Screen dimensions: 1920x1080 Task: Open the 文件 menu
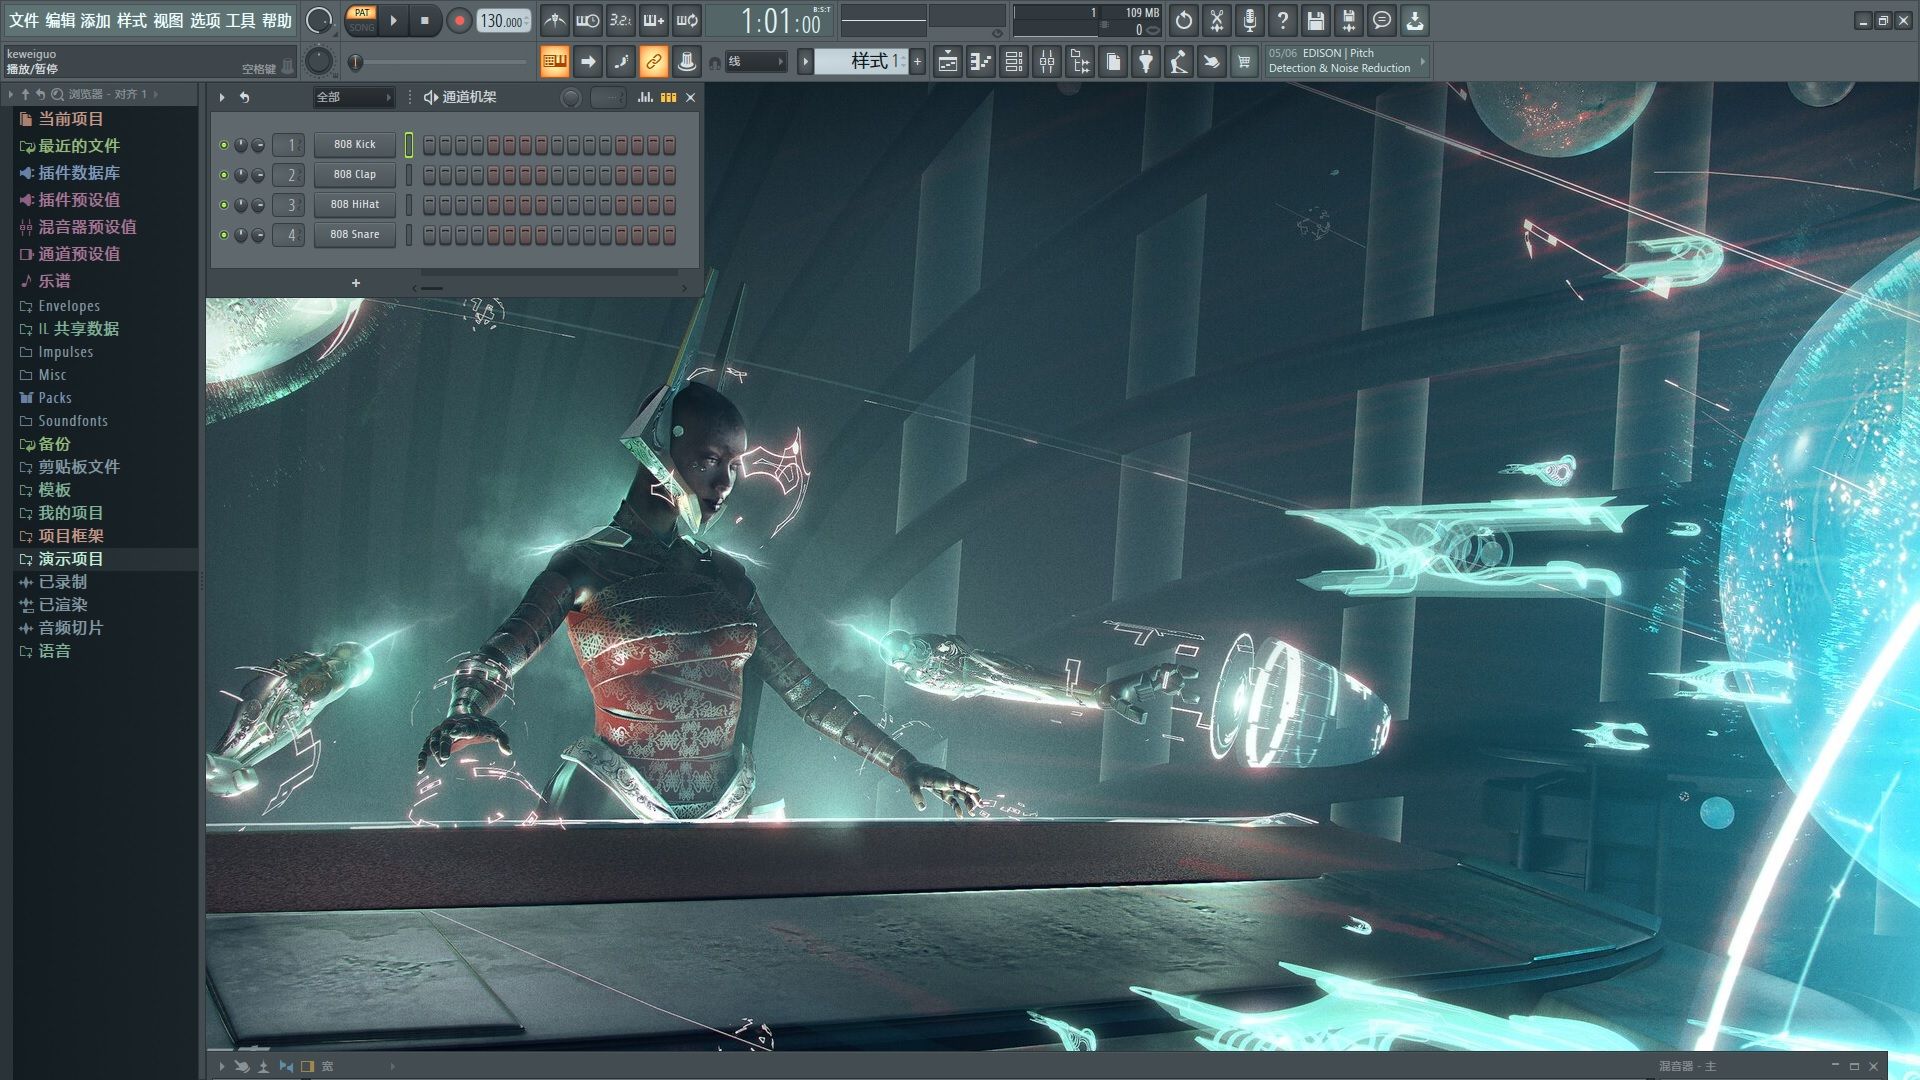[x=23, y=21]
